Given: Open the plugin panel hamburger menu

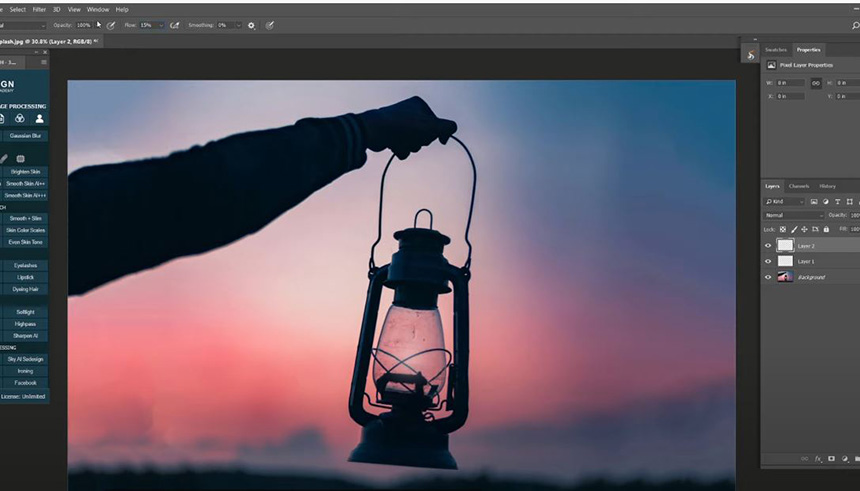Looking at the screenshot, I should point(44,63).
